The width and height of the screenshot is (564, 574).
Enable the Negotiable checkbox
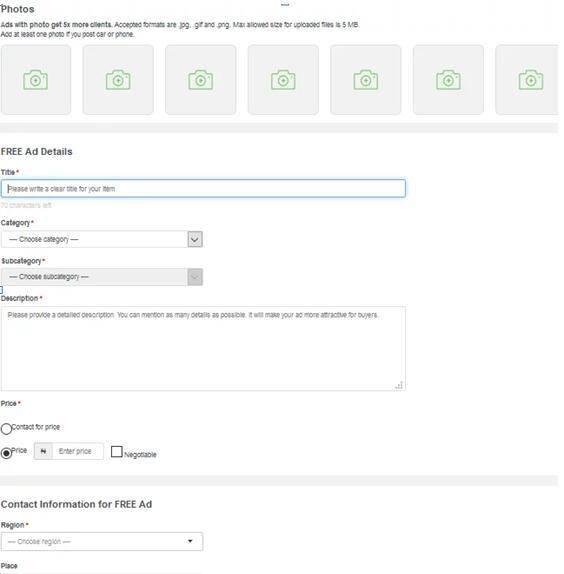(116, 452)
